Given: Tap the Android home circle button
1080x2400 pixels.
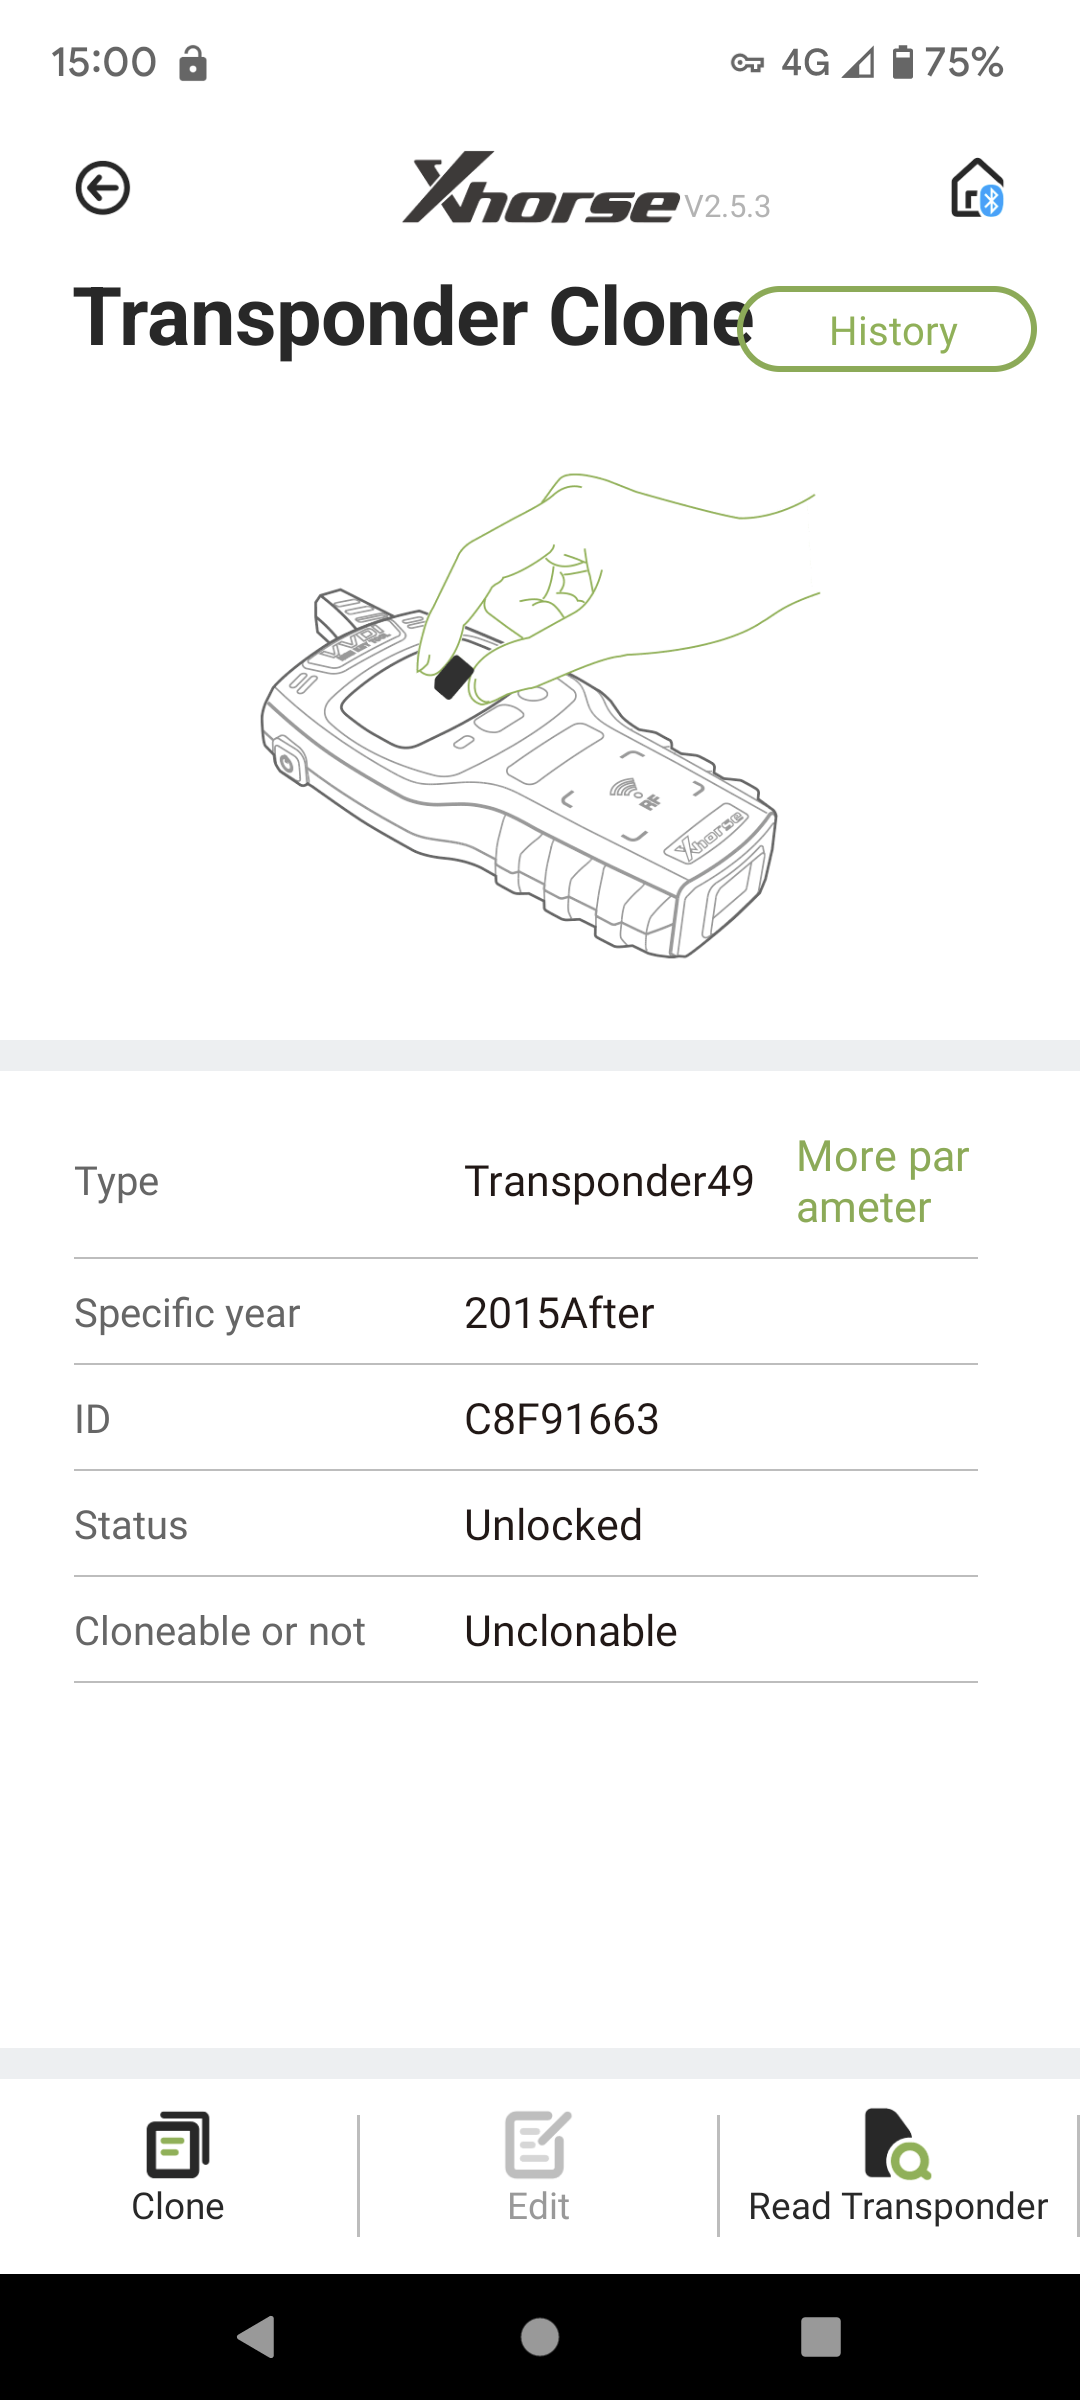Looking at the screenshot, I should pos(540,2337).
